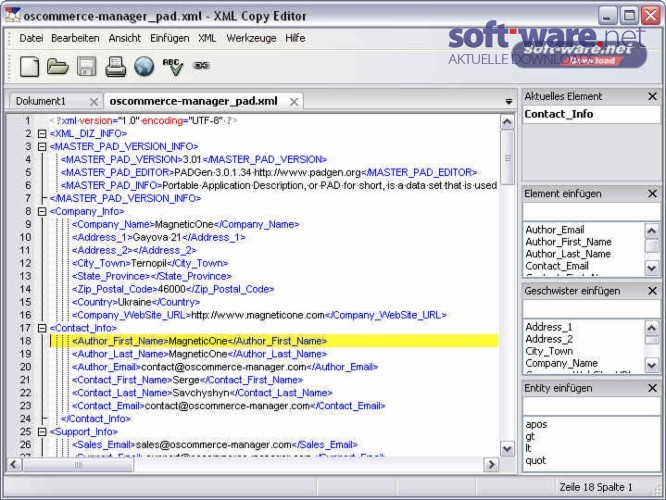Close the oscommerce-manager_pad.xml tab with its X

pos(294,102)
